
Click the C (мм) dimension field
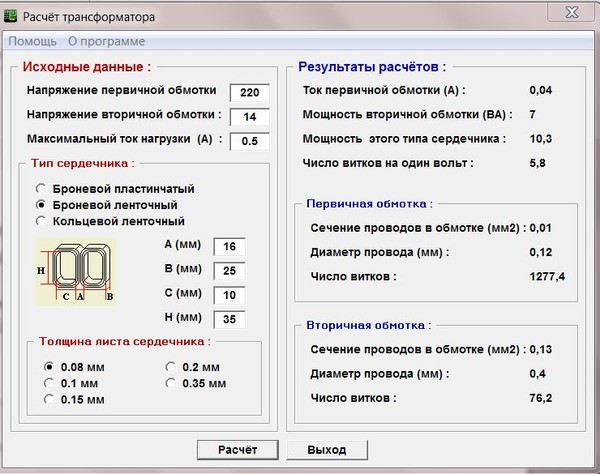tap(229, 295)
